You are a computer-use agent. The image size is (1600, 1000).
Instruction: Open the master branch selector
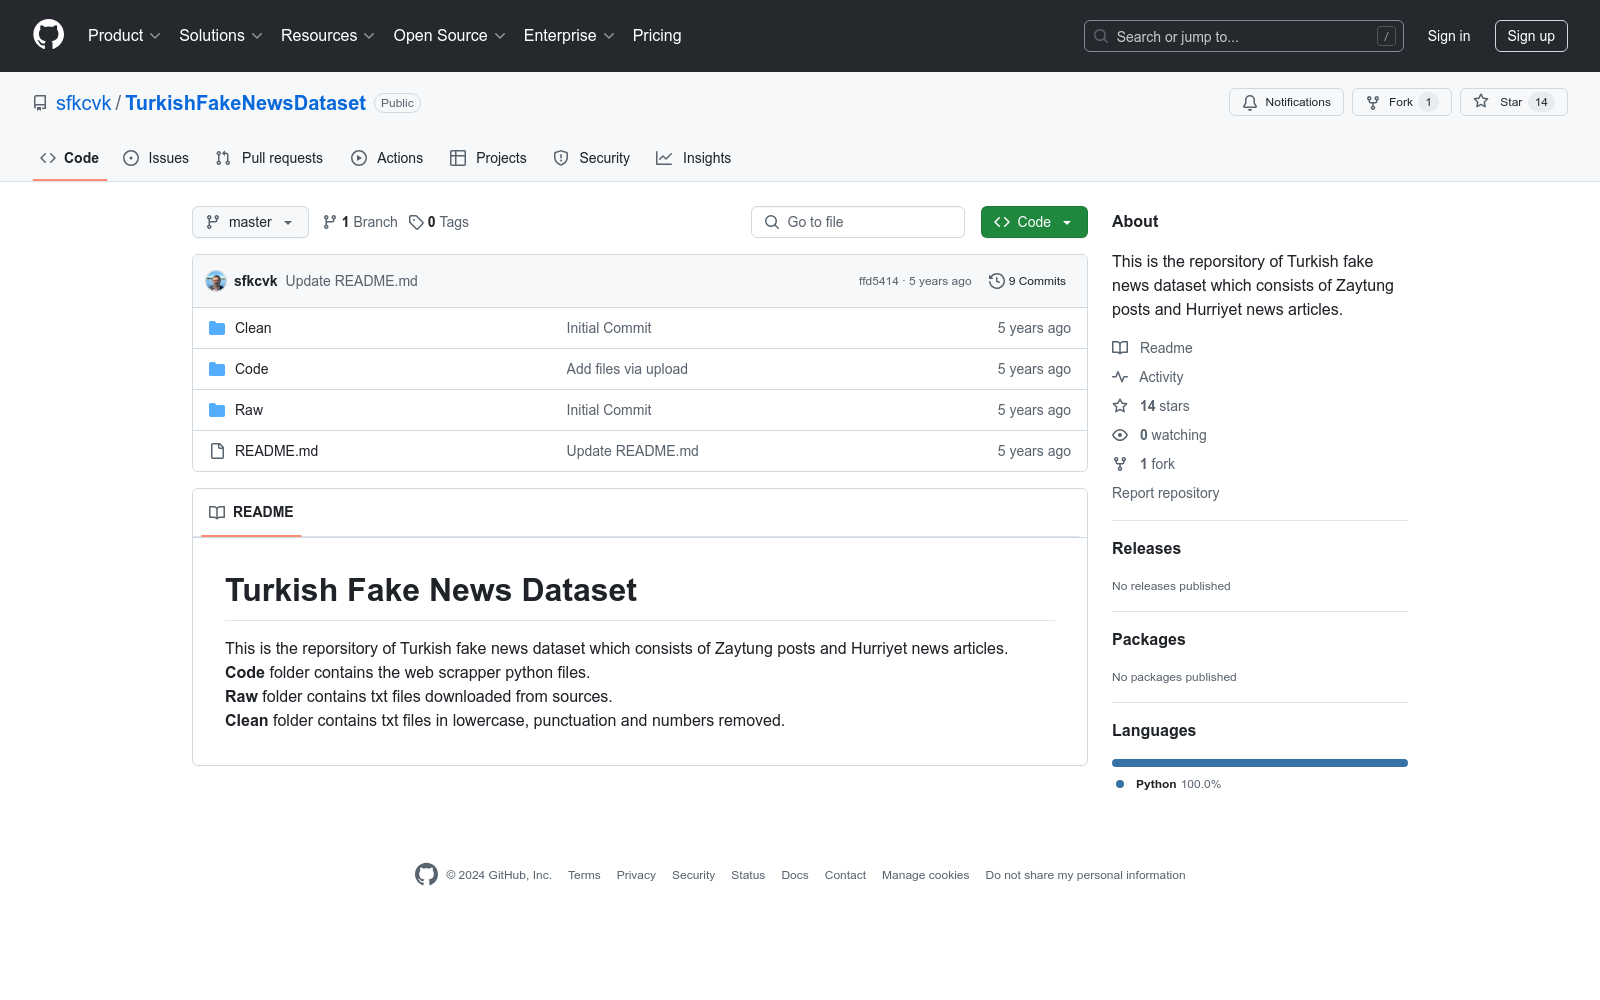pyautogui.click(x=250, y=222)
